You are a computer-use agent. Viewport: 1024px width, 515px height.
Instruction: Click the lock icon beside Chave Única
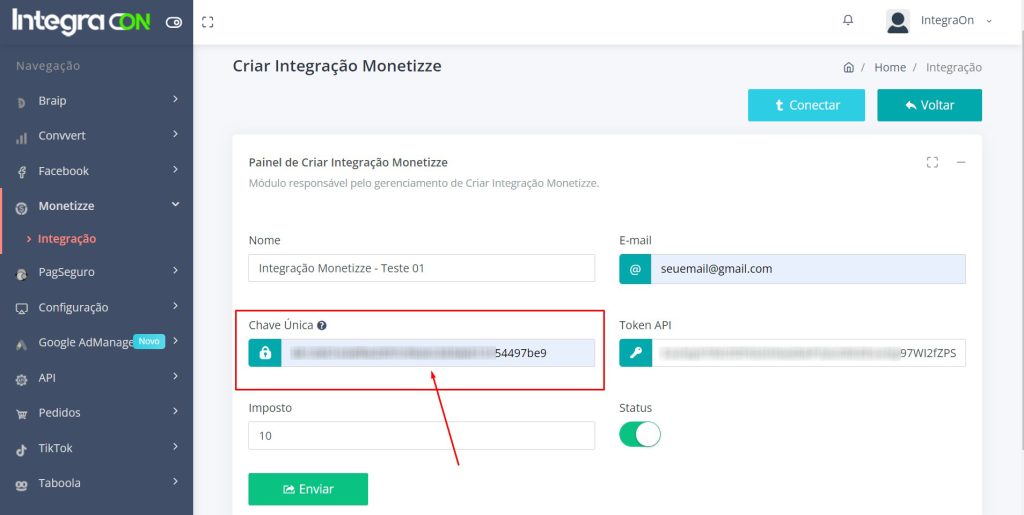click(265, 353)
